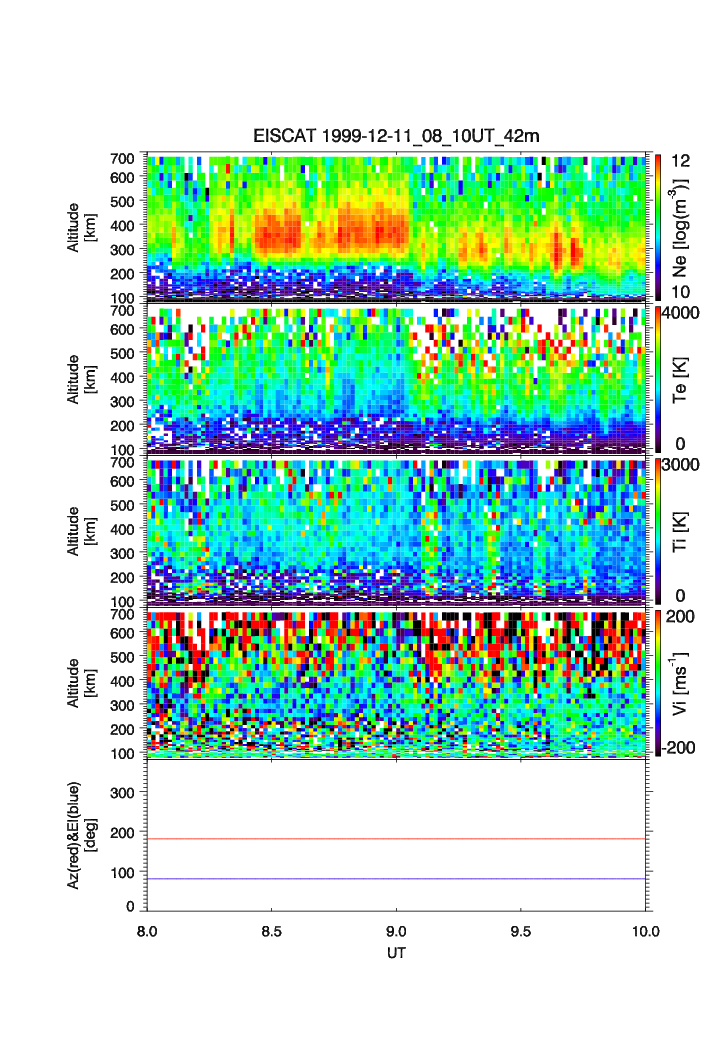The width and height of the screenshot is (708, 1063).
Task: Click the EISCAT 1999-12-11 plot title
Action: click(x=397, y=136)
